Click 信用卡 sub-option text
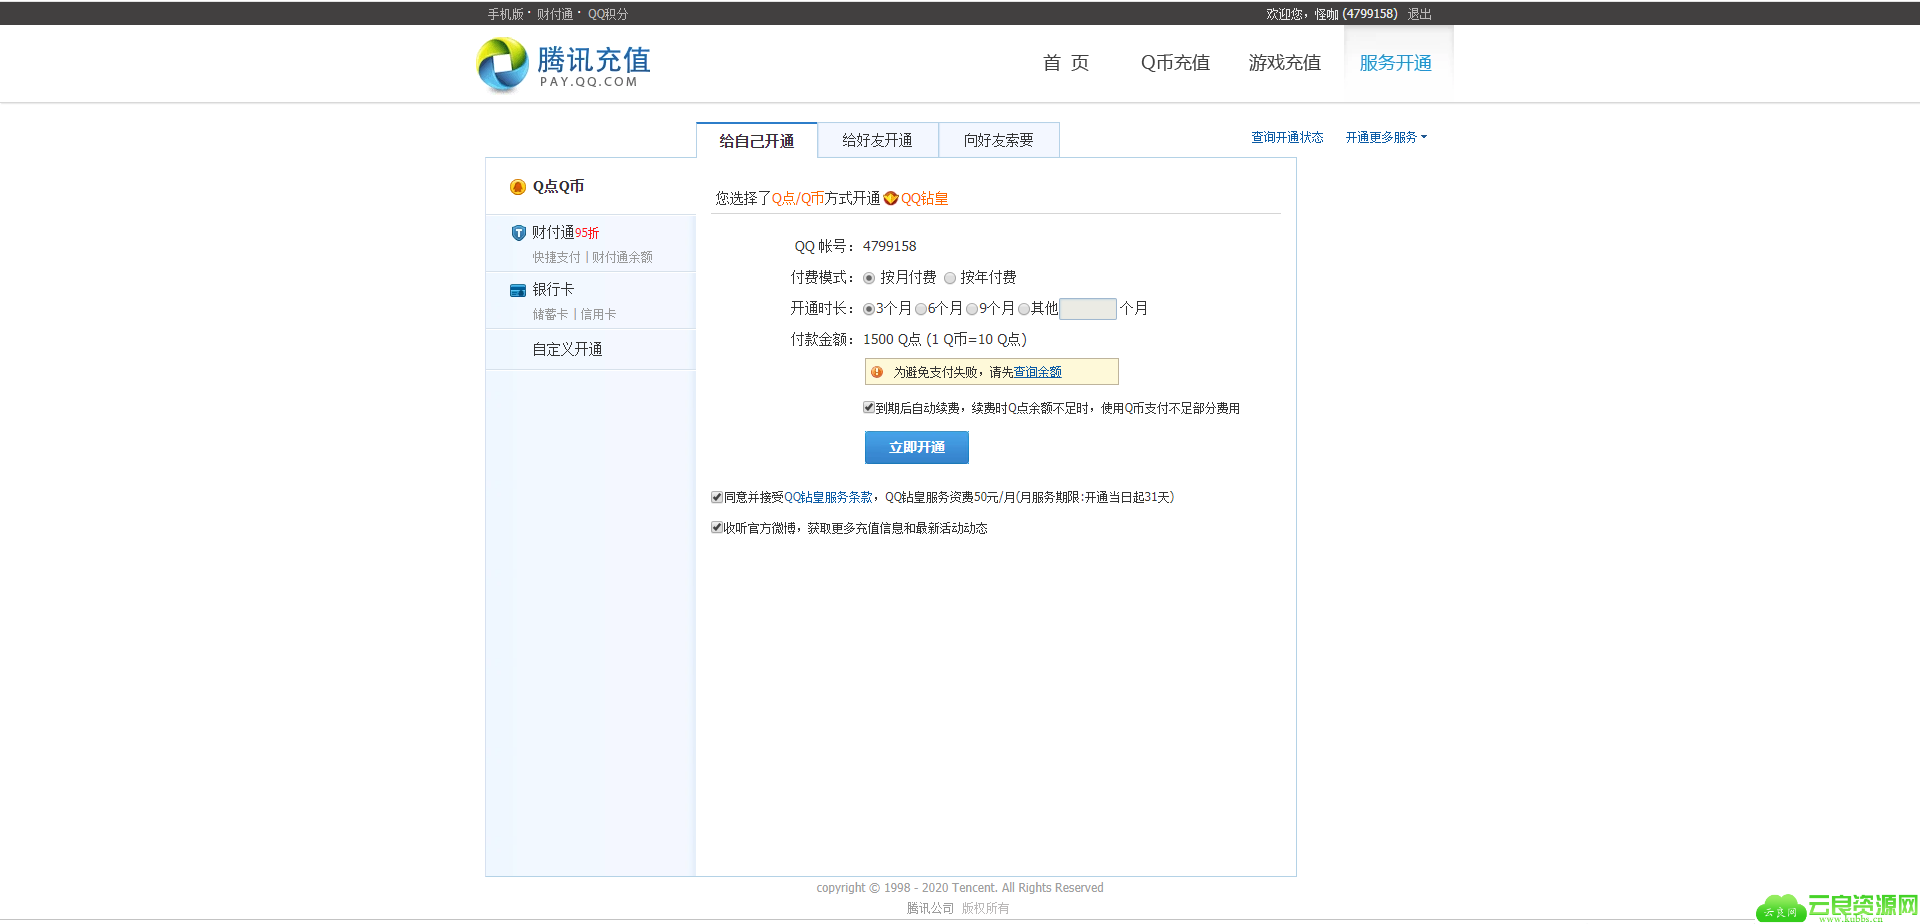 click(x=598, y=315)
